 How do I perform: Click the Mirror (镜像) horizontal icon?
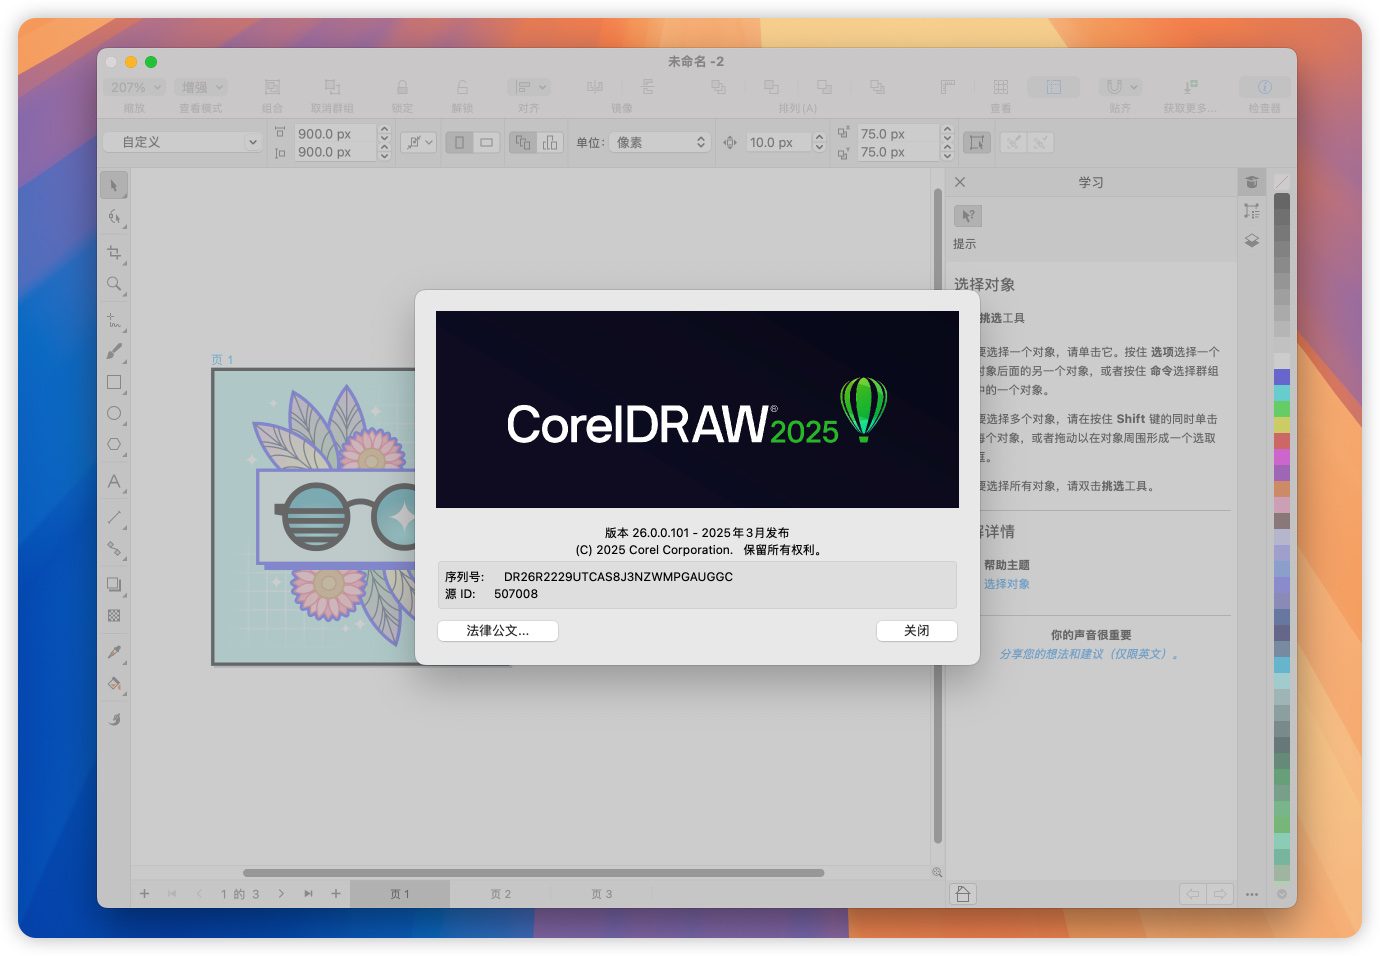(x=595, y=87)
